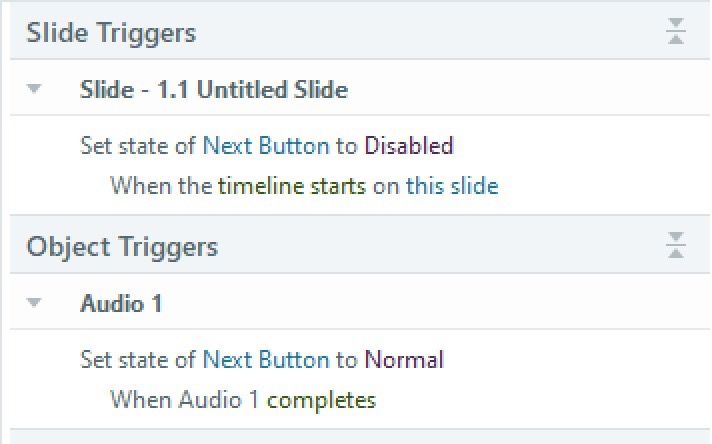
Task: Click the this slide link
Action: [x=452, y=185]
